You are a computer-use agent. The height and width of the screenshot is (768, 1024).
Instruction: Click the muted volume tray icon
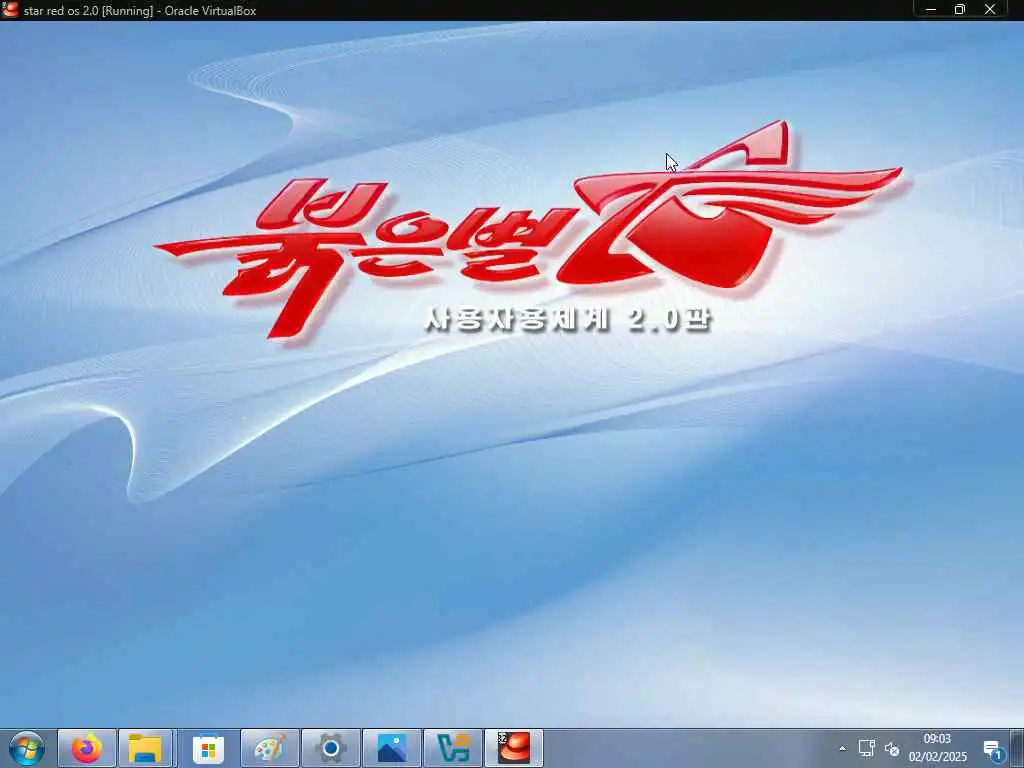(891, 749)
